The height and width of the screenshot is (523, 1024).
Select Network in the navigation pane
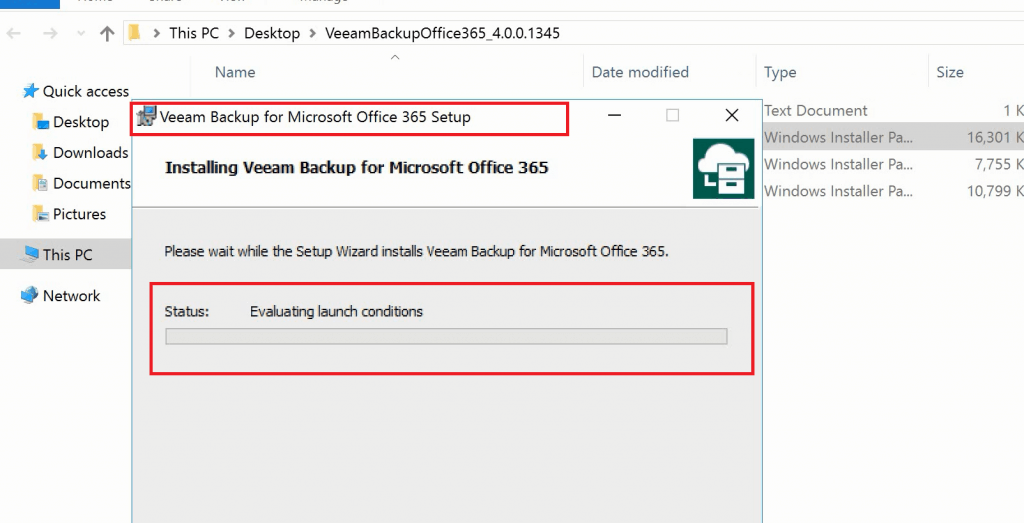click(x=72, y=296)
